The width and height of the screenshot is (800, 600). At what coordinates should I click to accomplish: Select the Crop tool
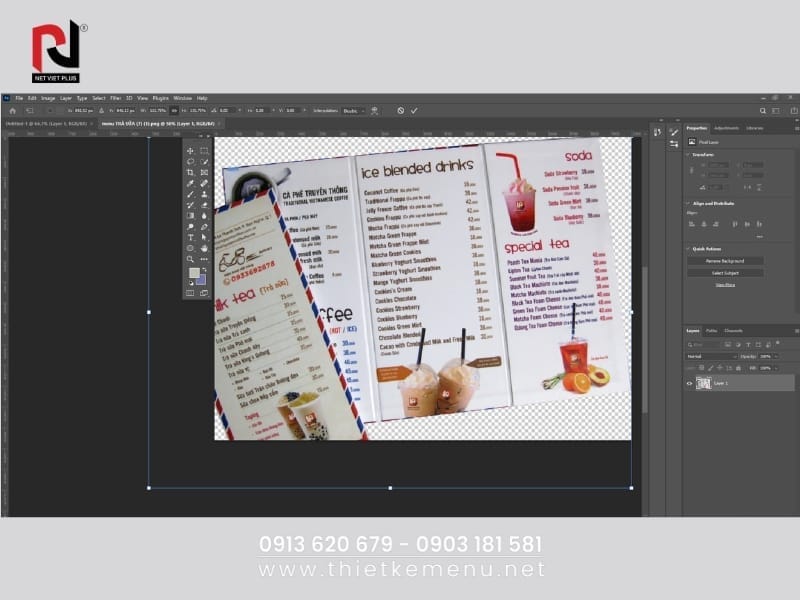point(189,171)
